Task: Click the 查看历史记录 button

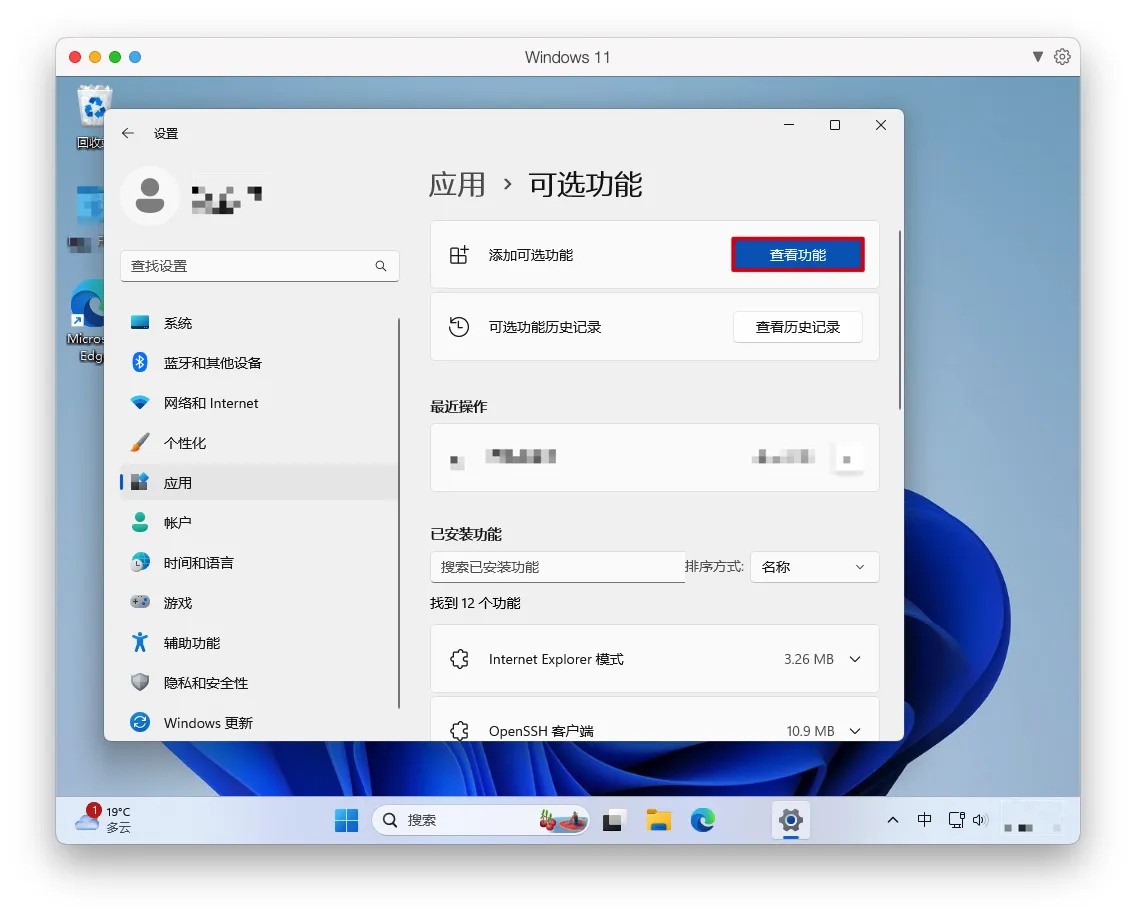Action: [798, 327]
